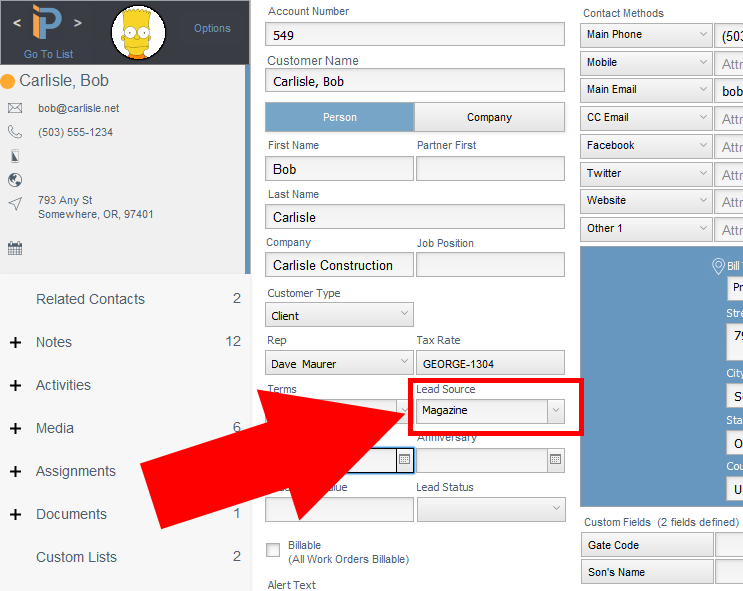Add new media with plus icon
Image resolution: width=743 pixels, height=591 pixels.
(16, 428)
